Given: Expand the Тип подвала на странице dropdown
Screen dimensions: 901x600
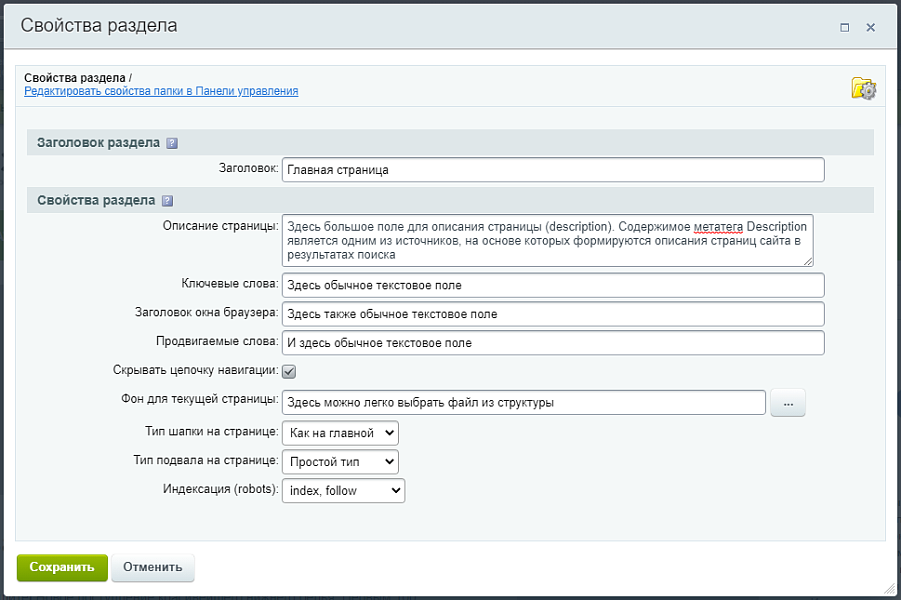Looking at the screenshot, I should [x=340, y=462].
